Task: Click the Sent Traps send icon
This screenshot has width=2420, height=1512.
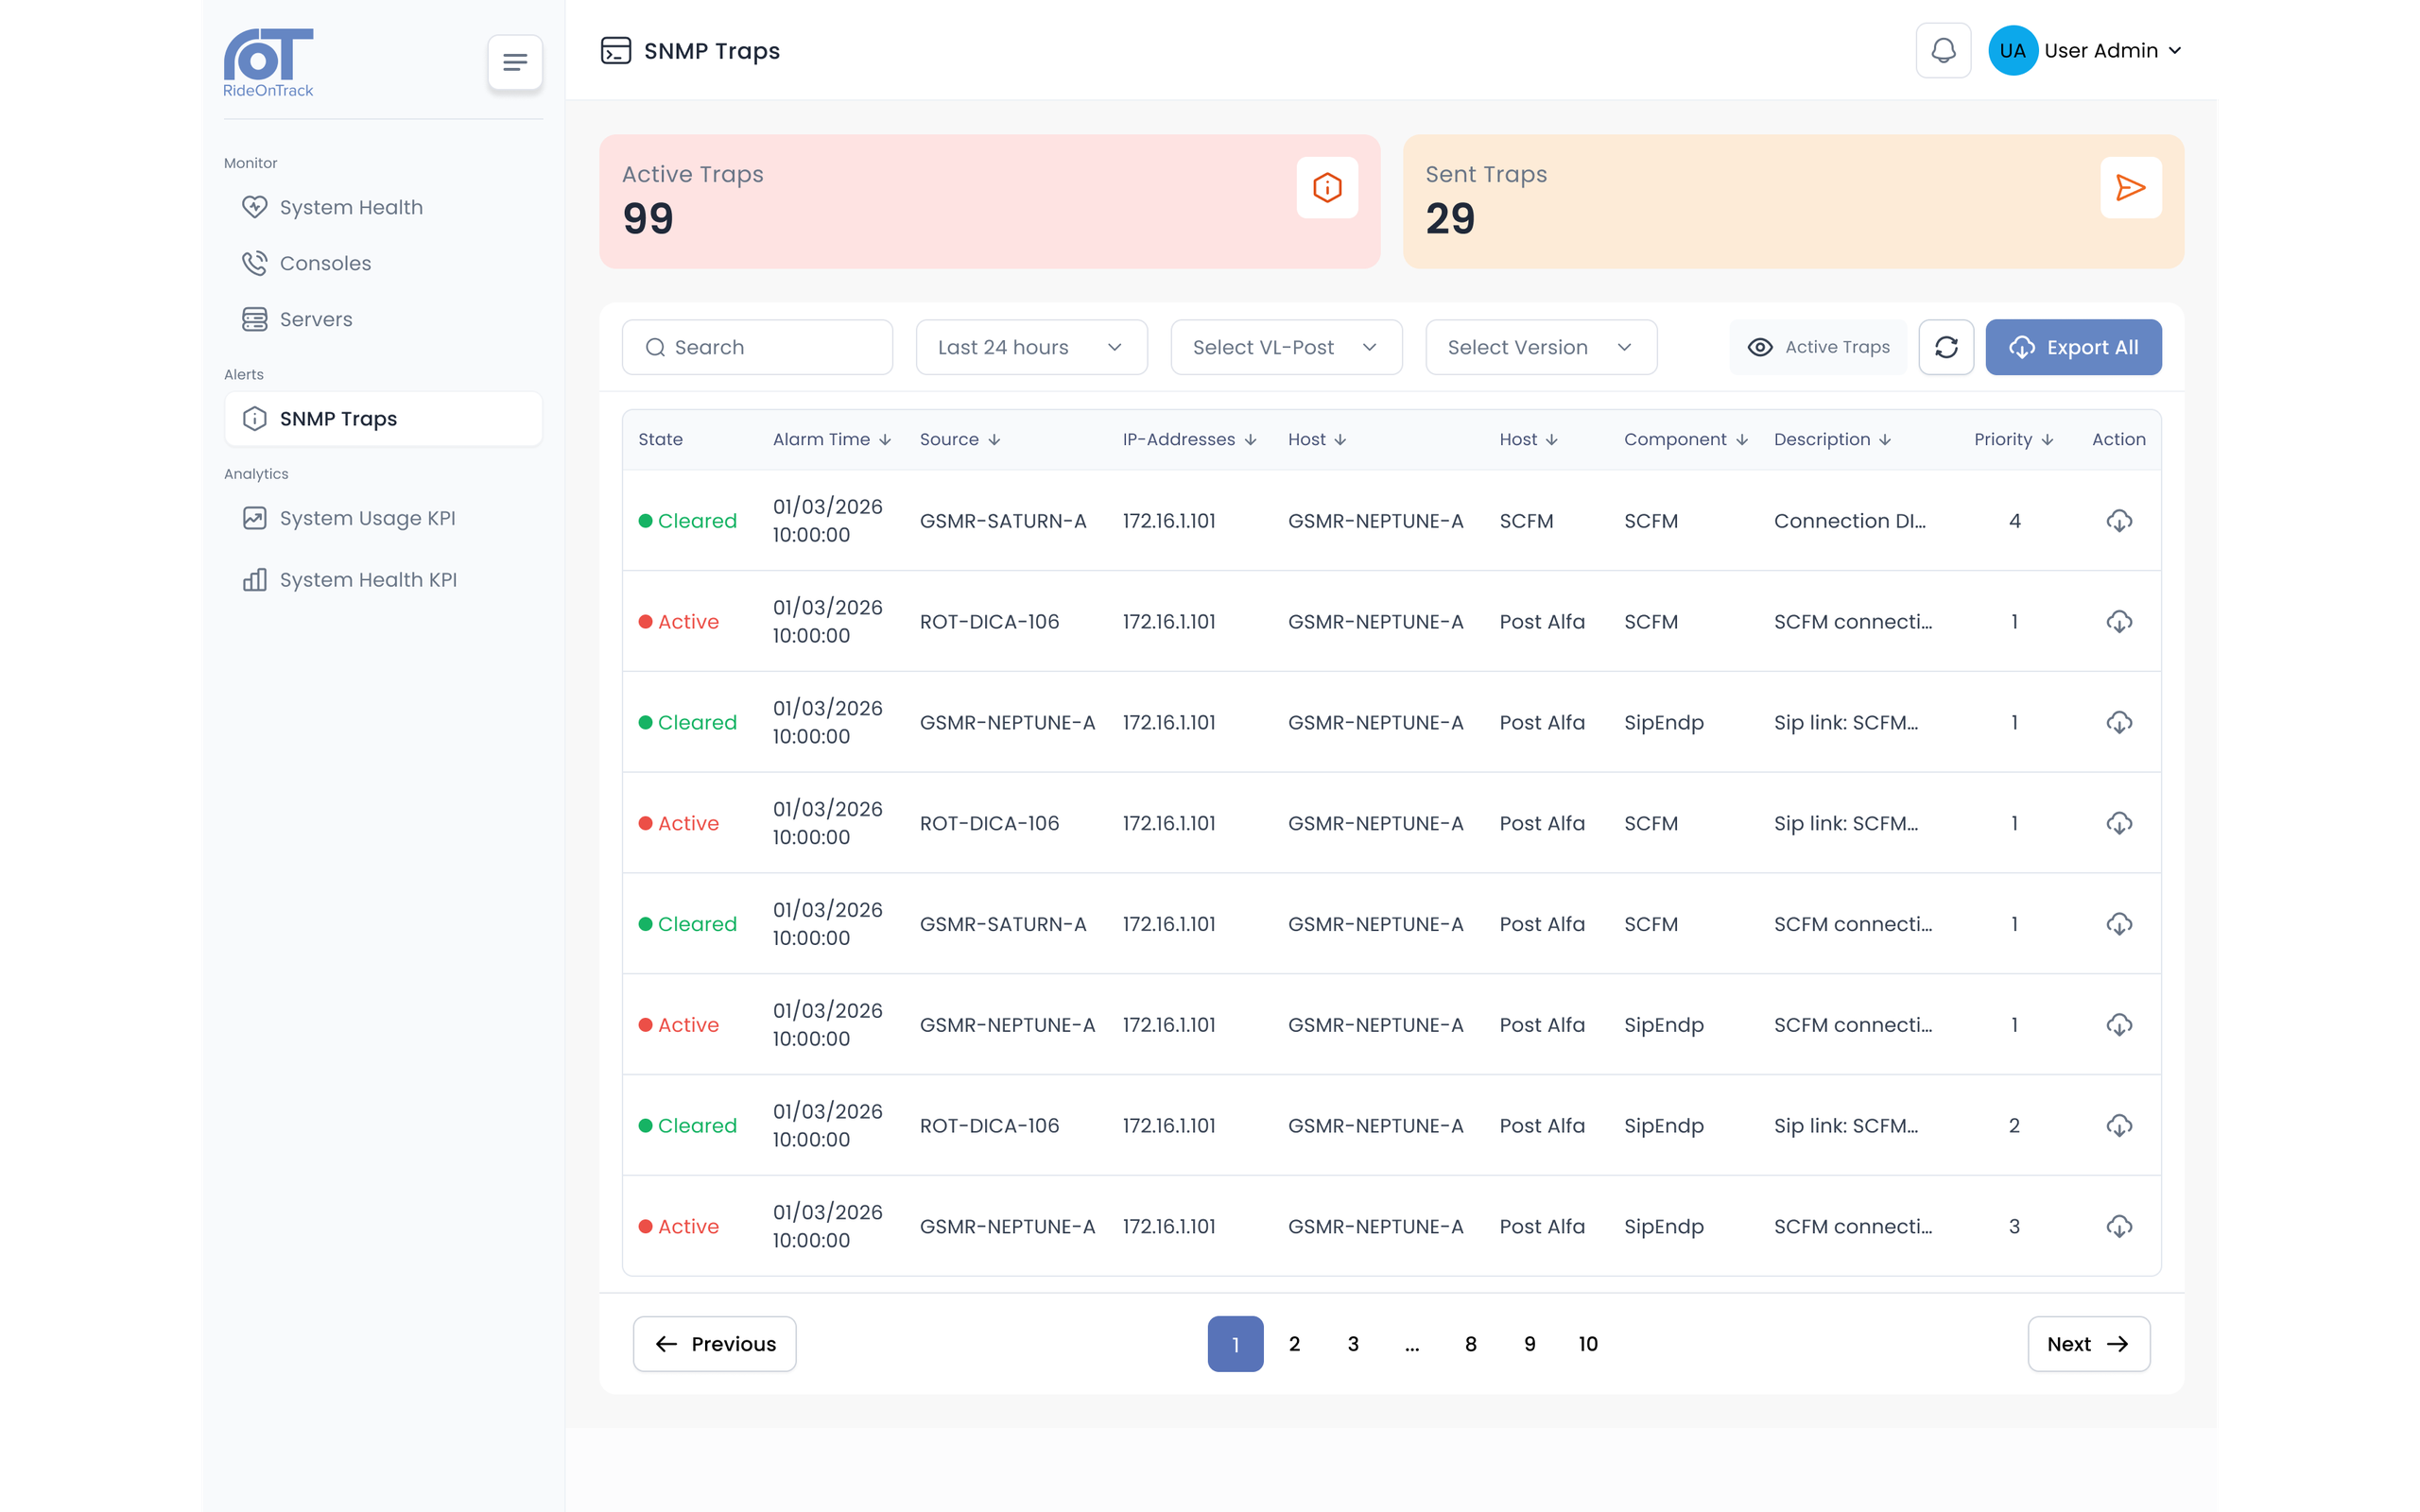Action: click(2131, 187)
